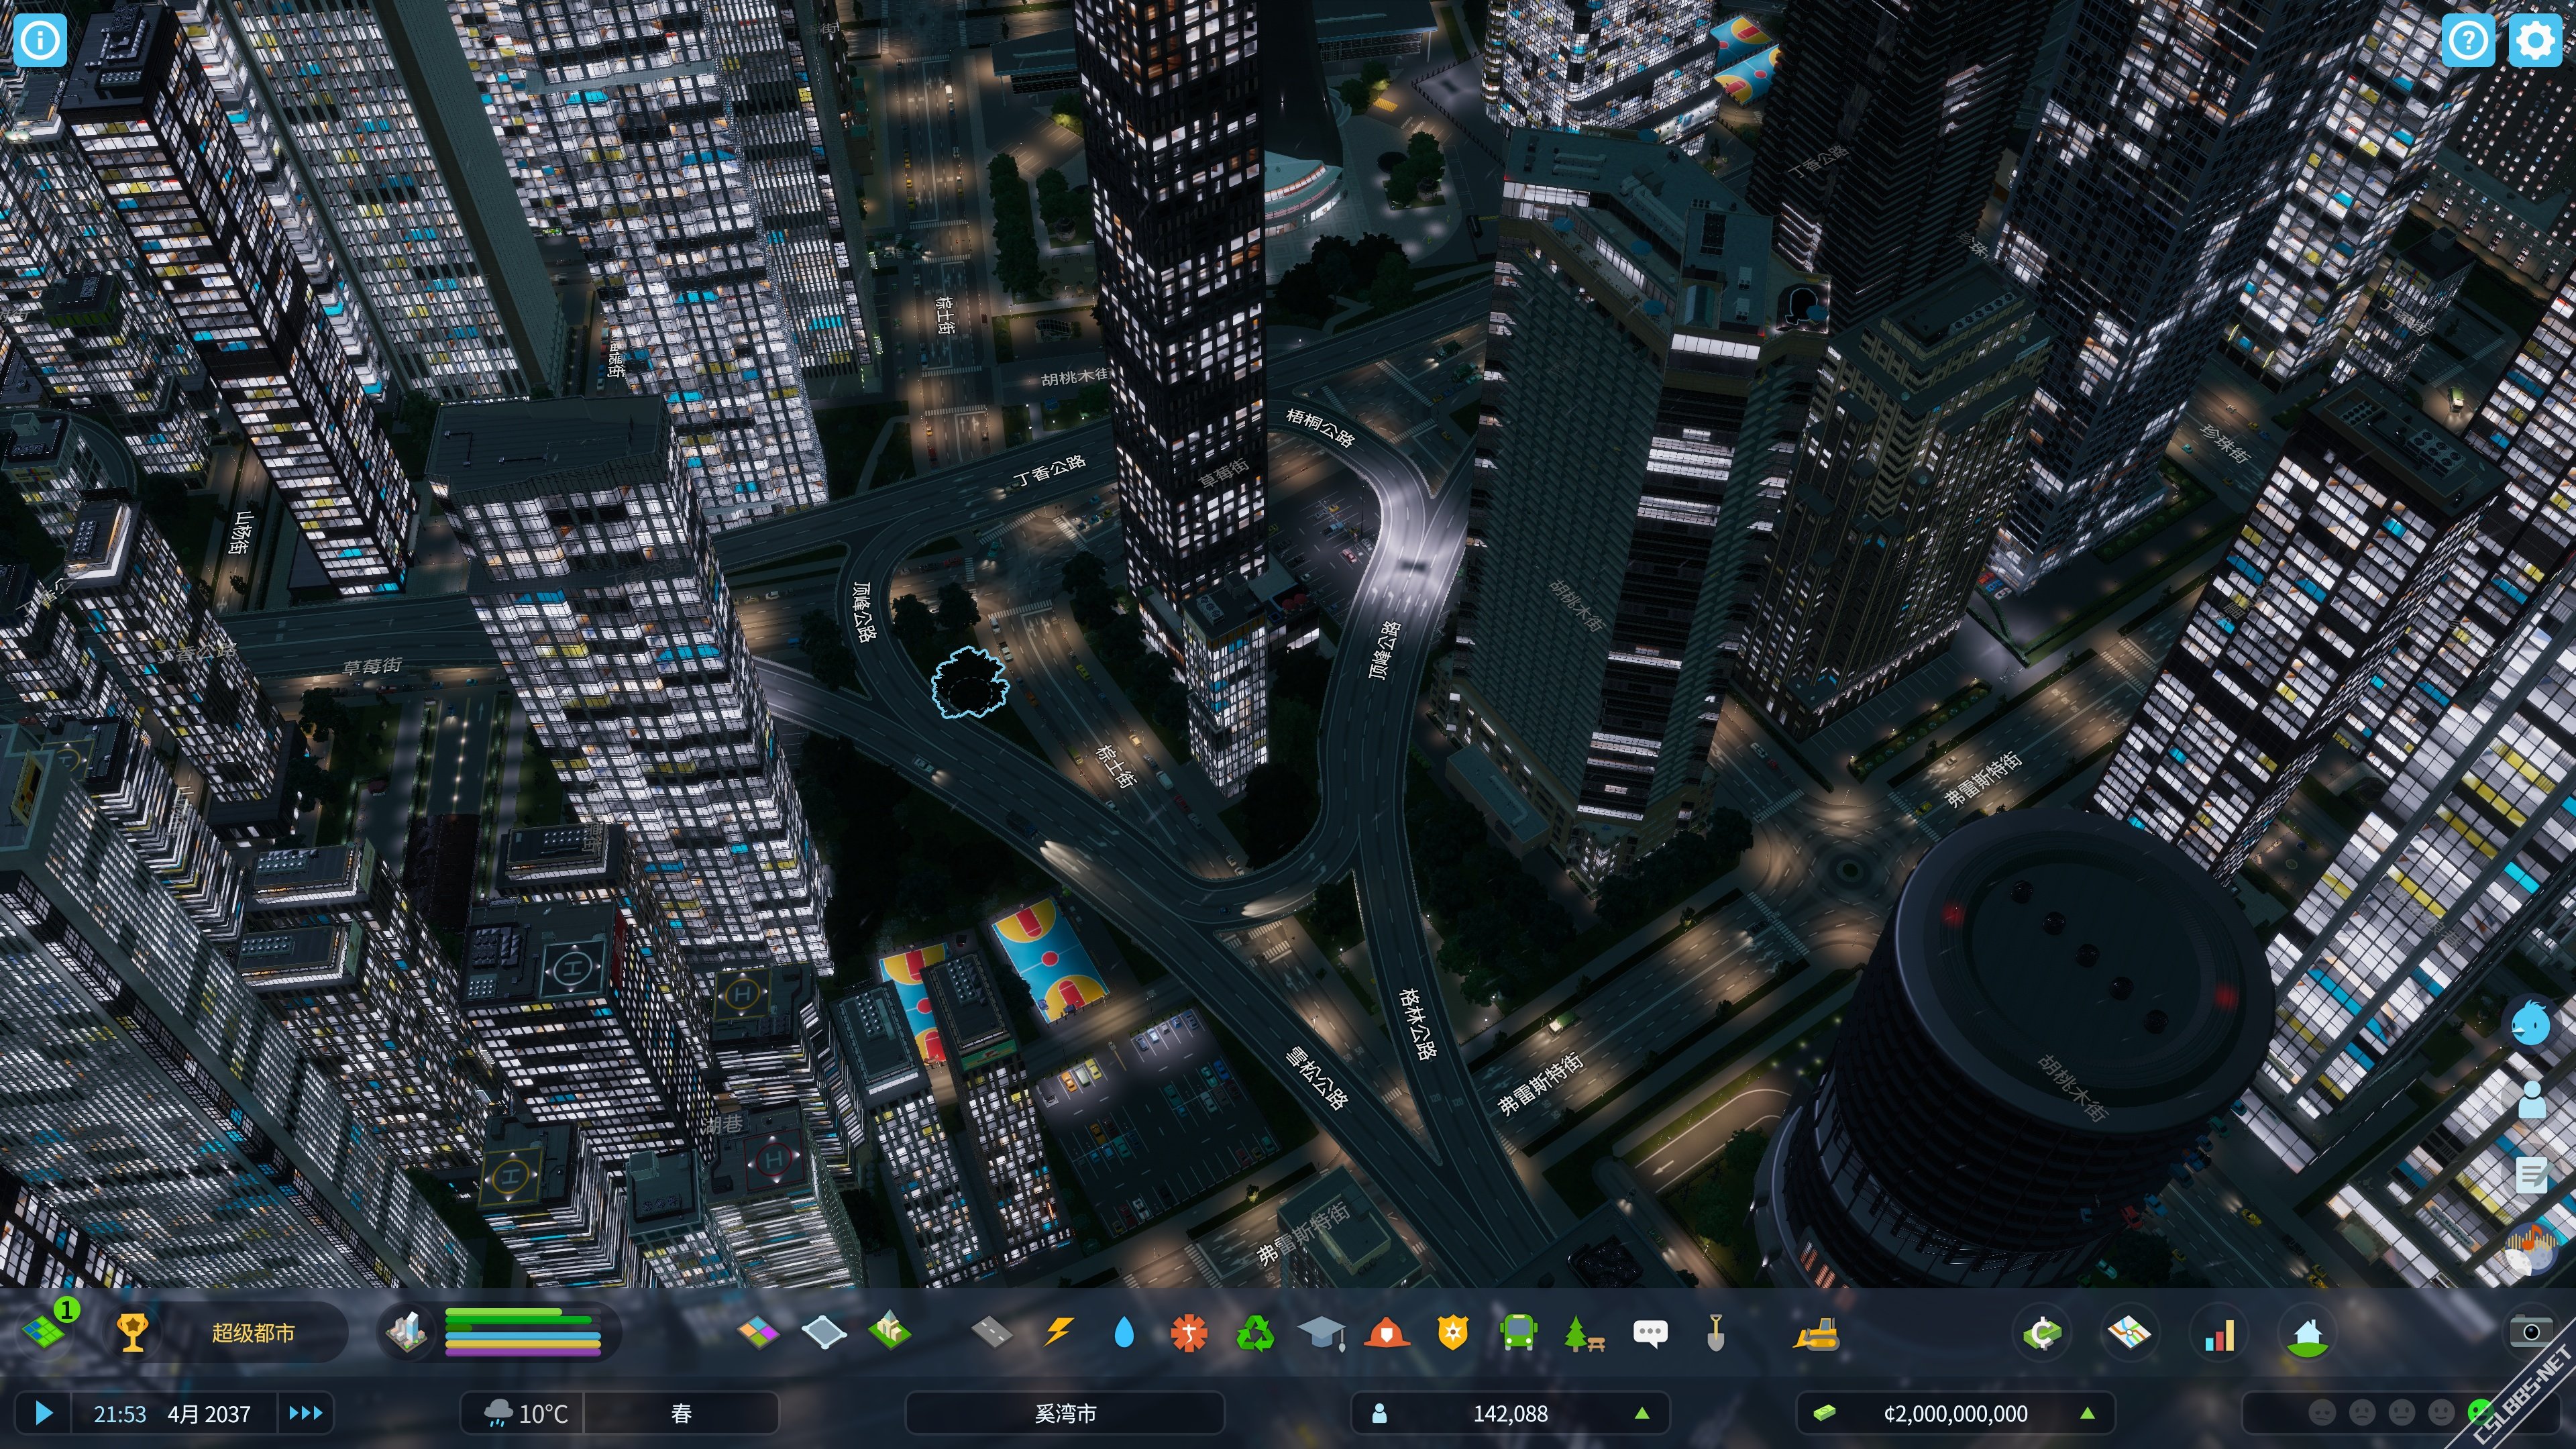Image resolution: width=2576 pixels, height=1449 pixels.
Task: Open the Zones tool menu
Action: pos(757,1332)
